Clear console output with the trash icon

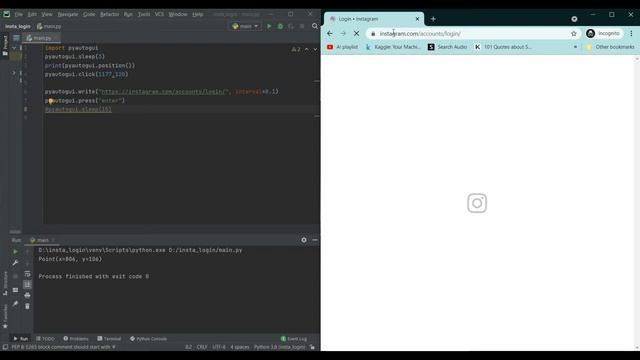tap(27, 306)
